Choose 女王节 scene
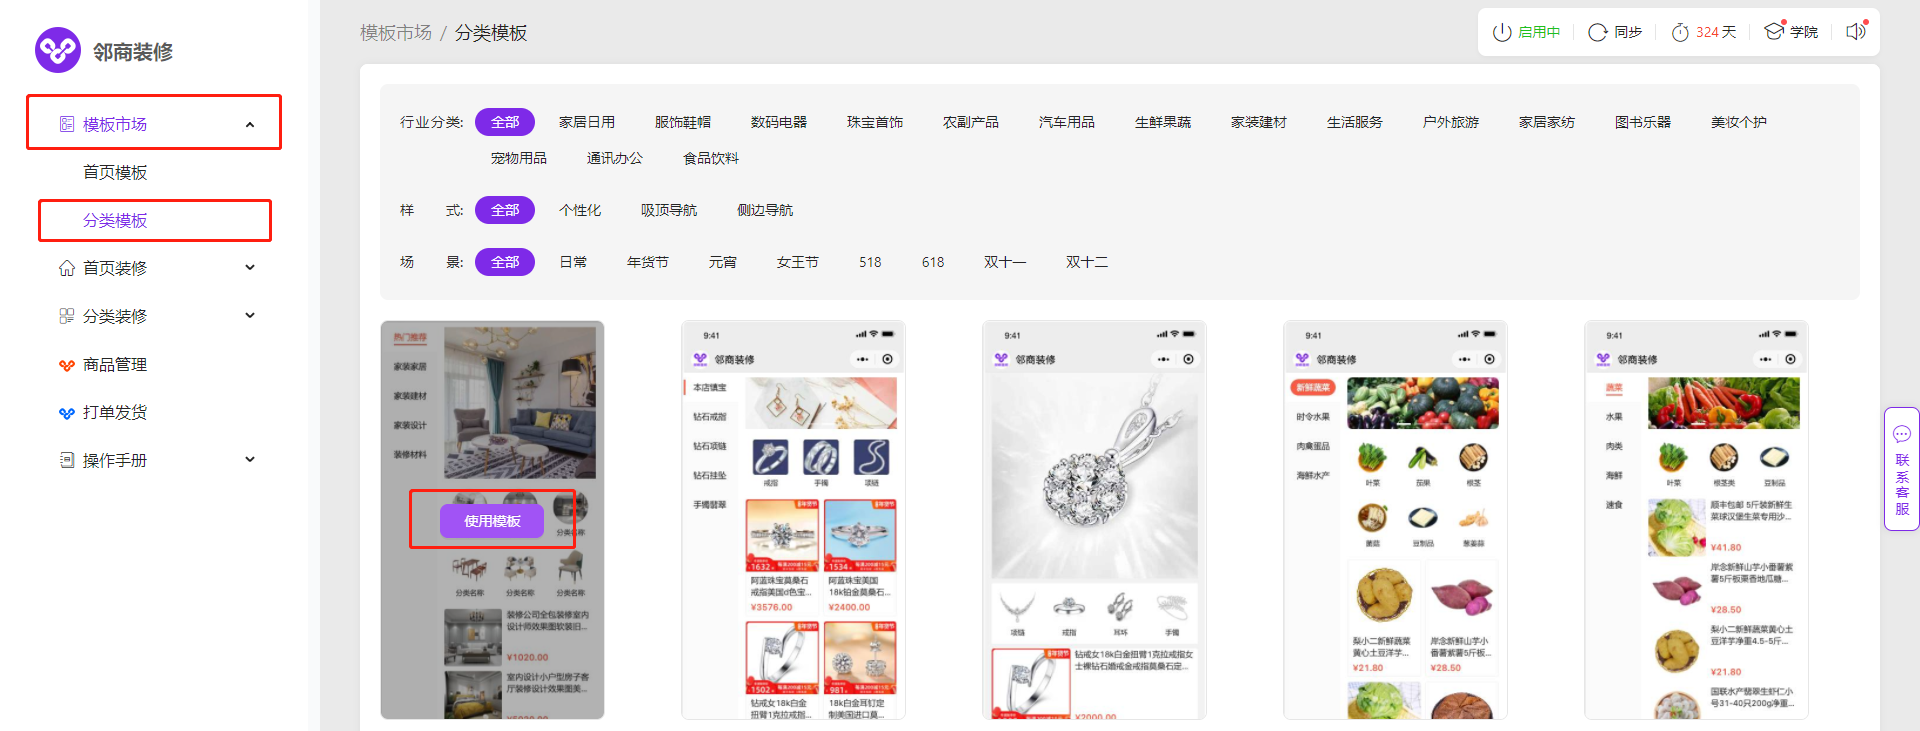This screenshot has width=1920, height=731. point(798,262)
